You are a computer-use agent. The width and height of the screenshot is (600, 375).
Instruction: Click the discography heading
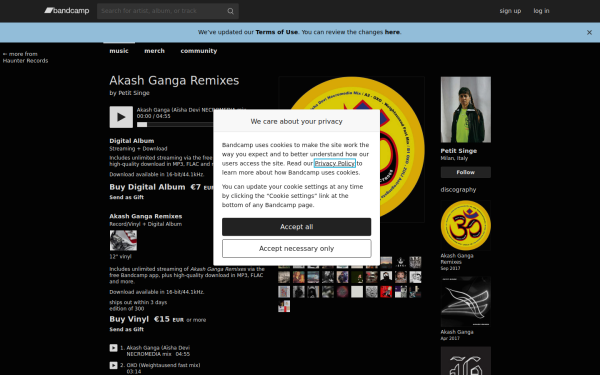tap(458, 190)
